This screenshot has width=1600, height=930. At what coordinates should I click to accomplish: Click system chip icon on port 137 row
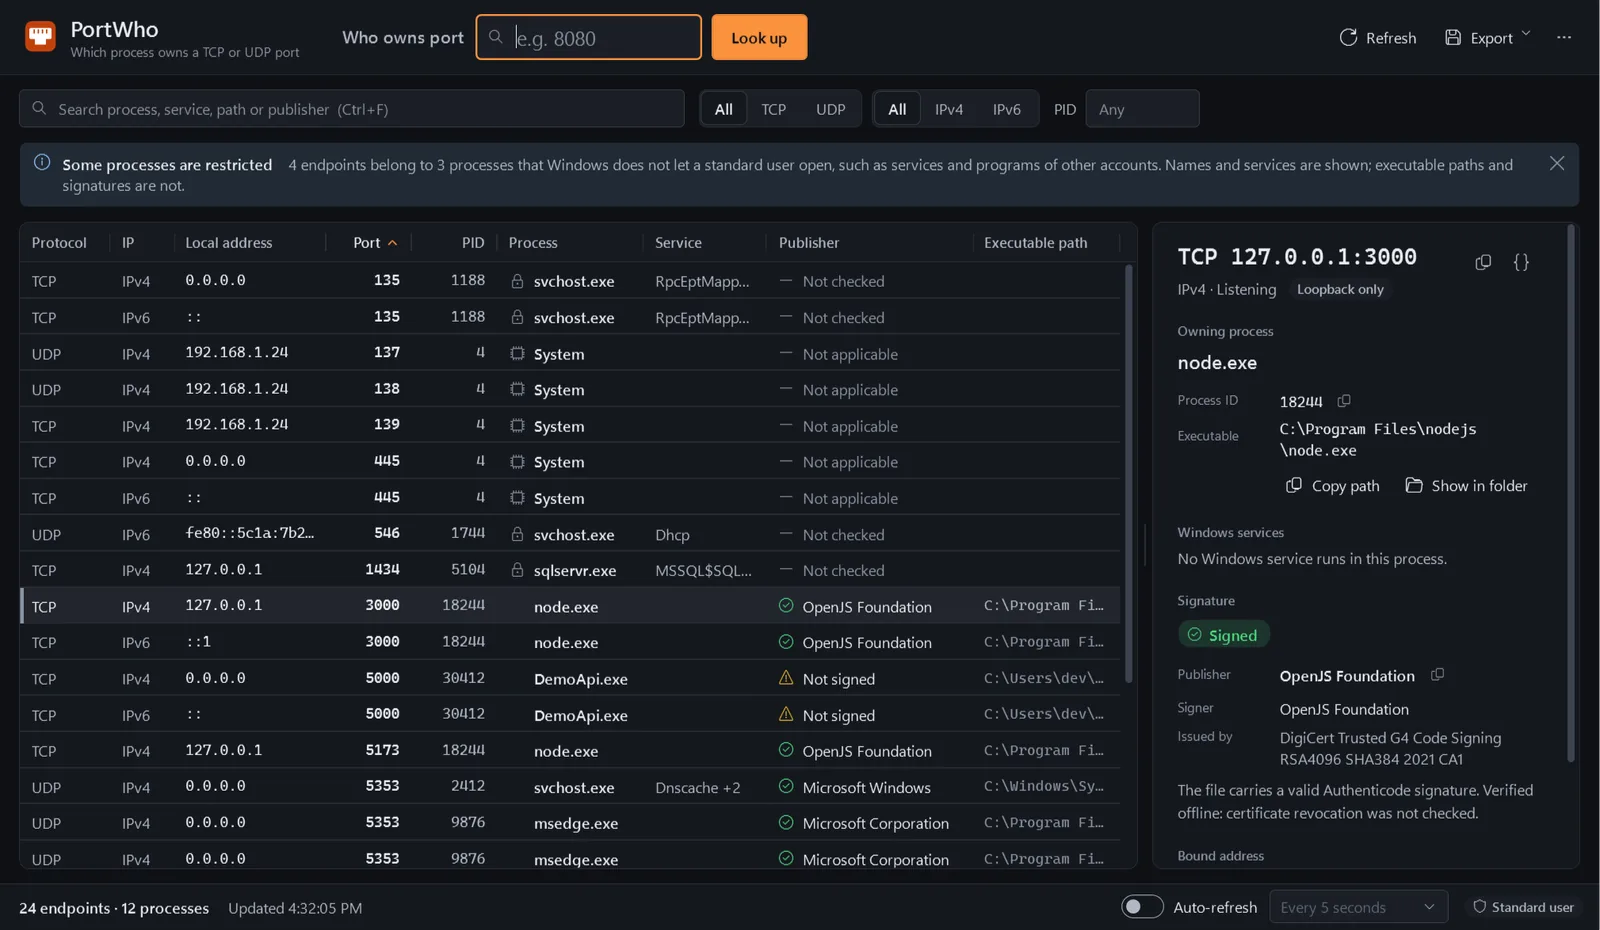click(517, 353)
